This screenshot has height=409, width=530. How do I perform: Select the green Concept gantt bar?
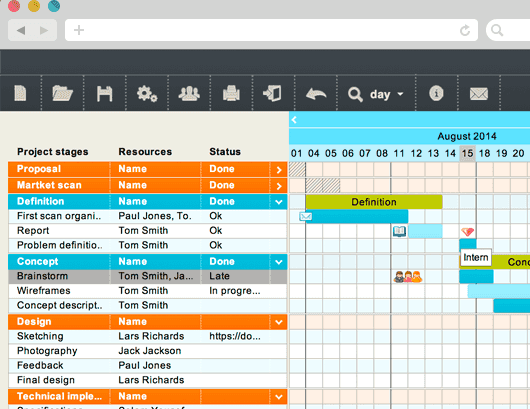pos(510,262)
